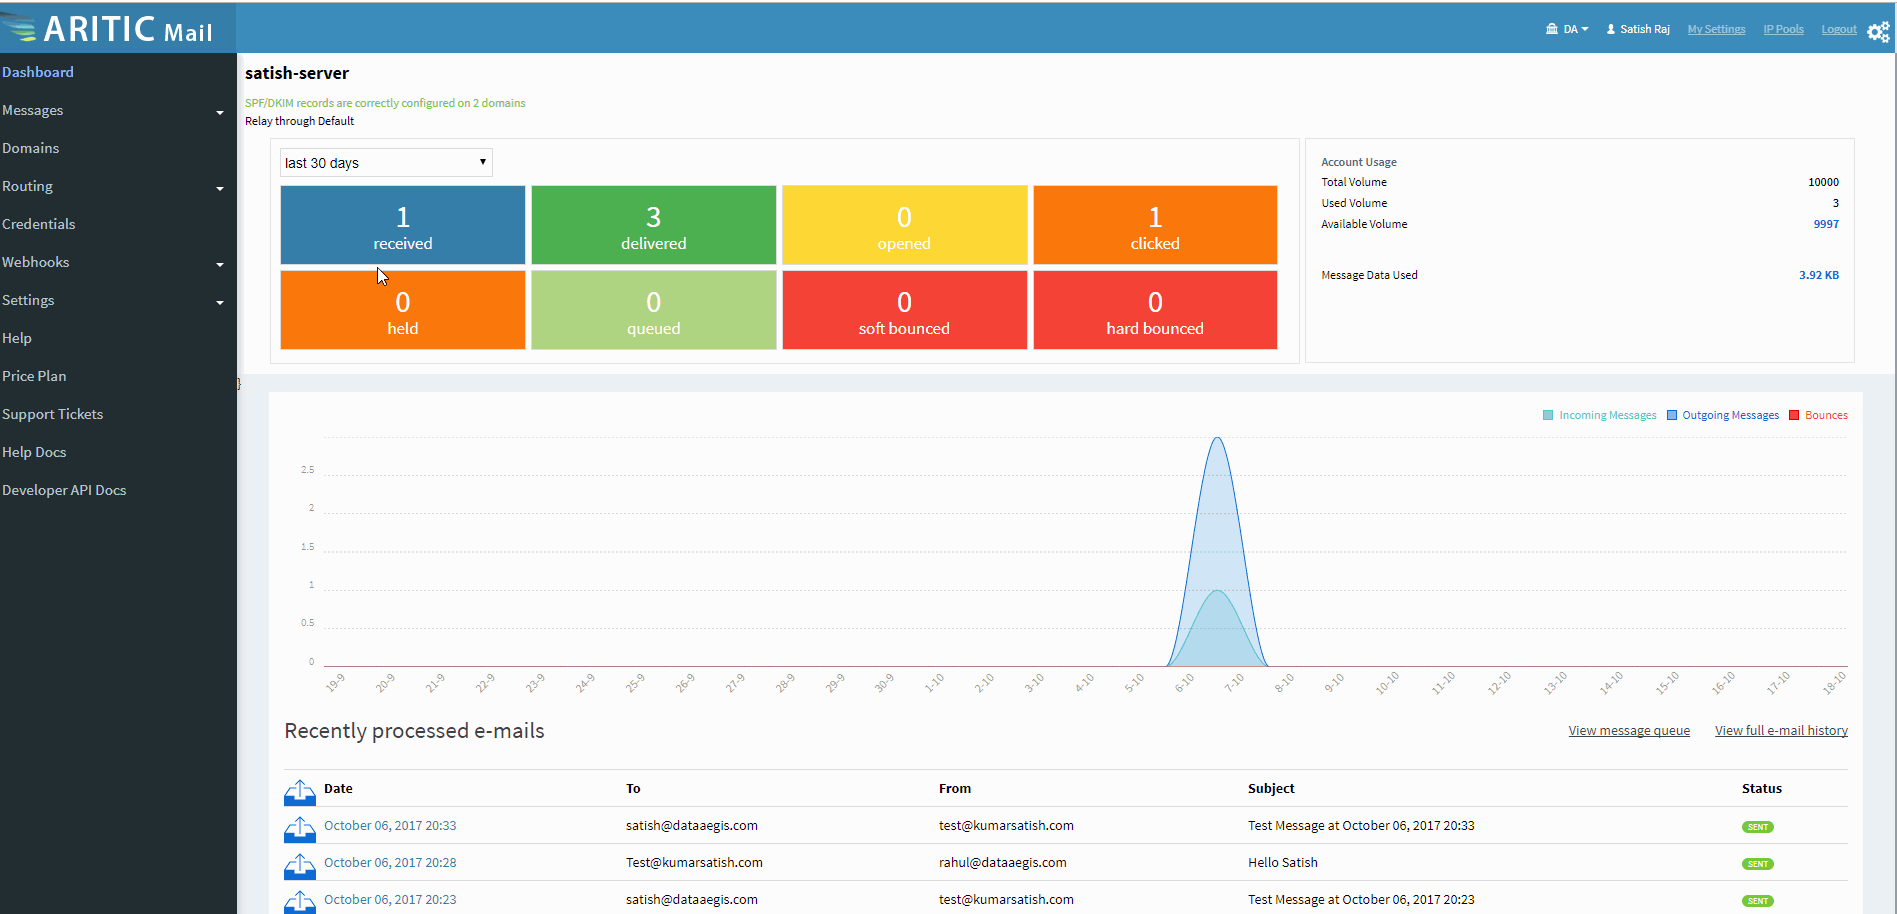This screenshot has width=1897, height=914.
Task: Click the Logout link
Action: pyautogui.click(x=1838, y=29)
